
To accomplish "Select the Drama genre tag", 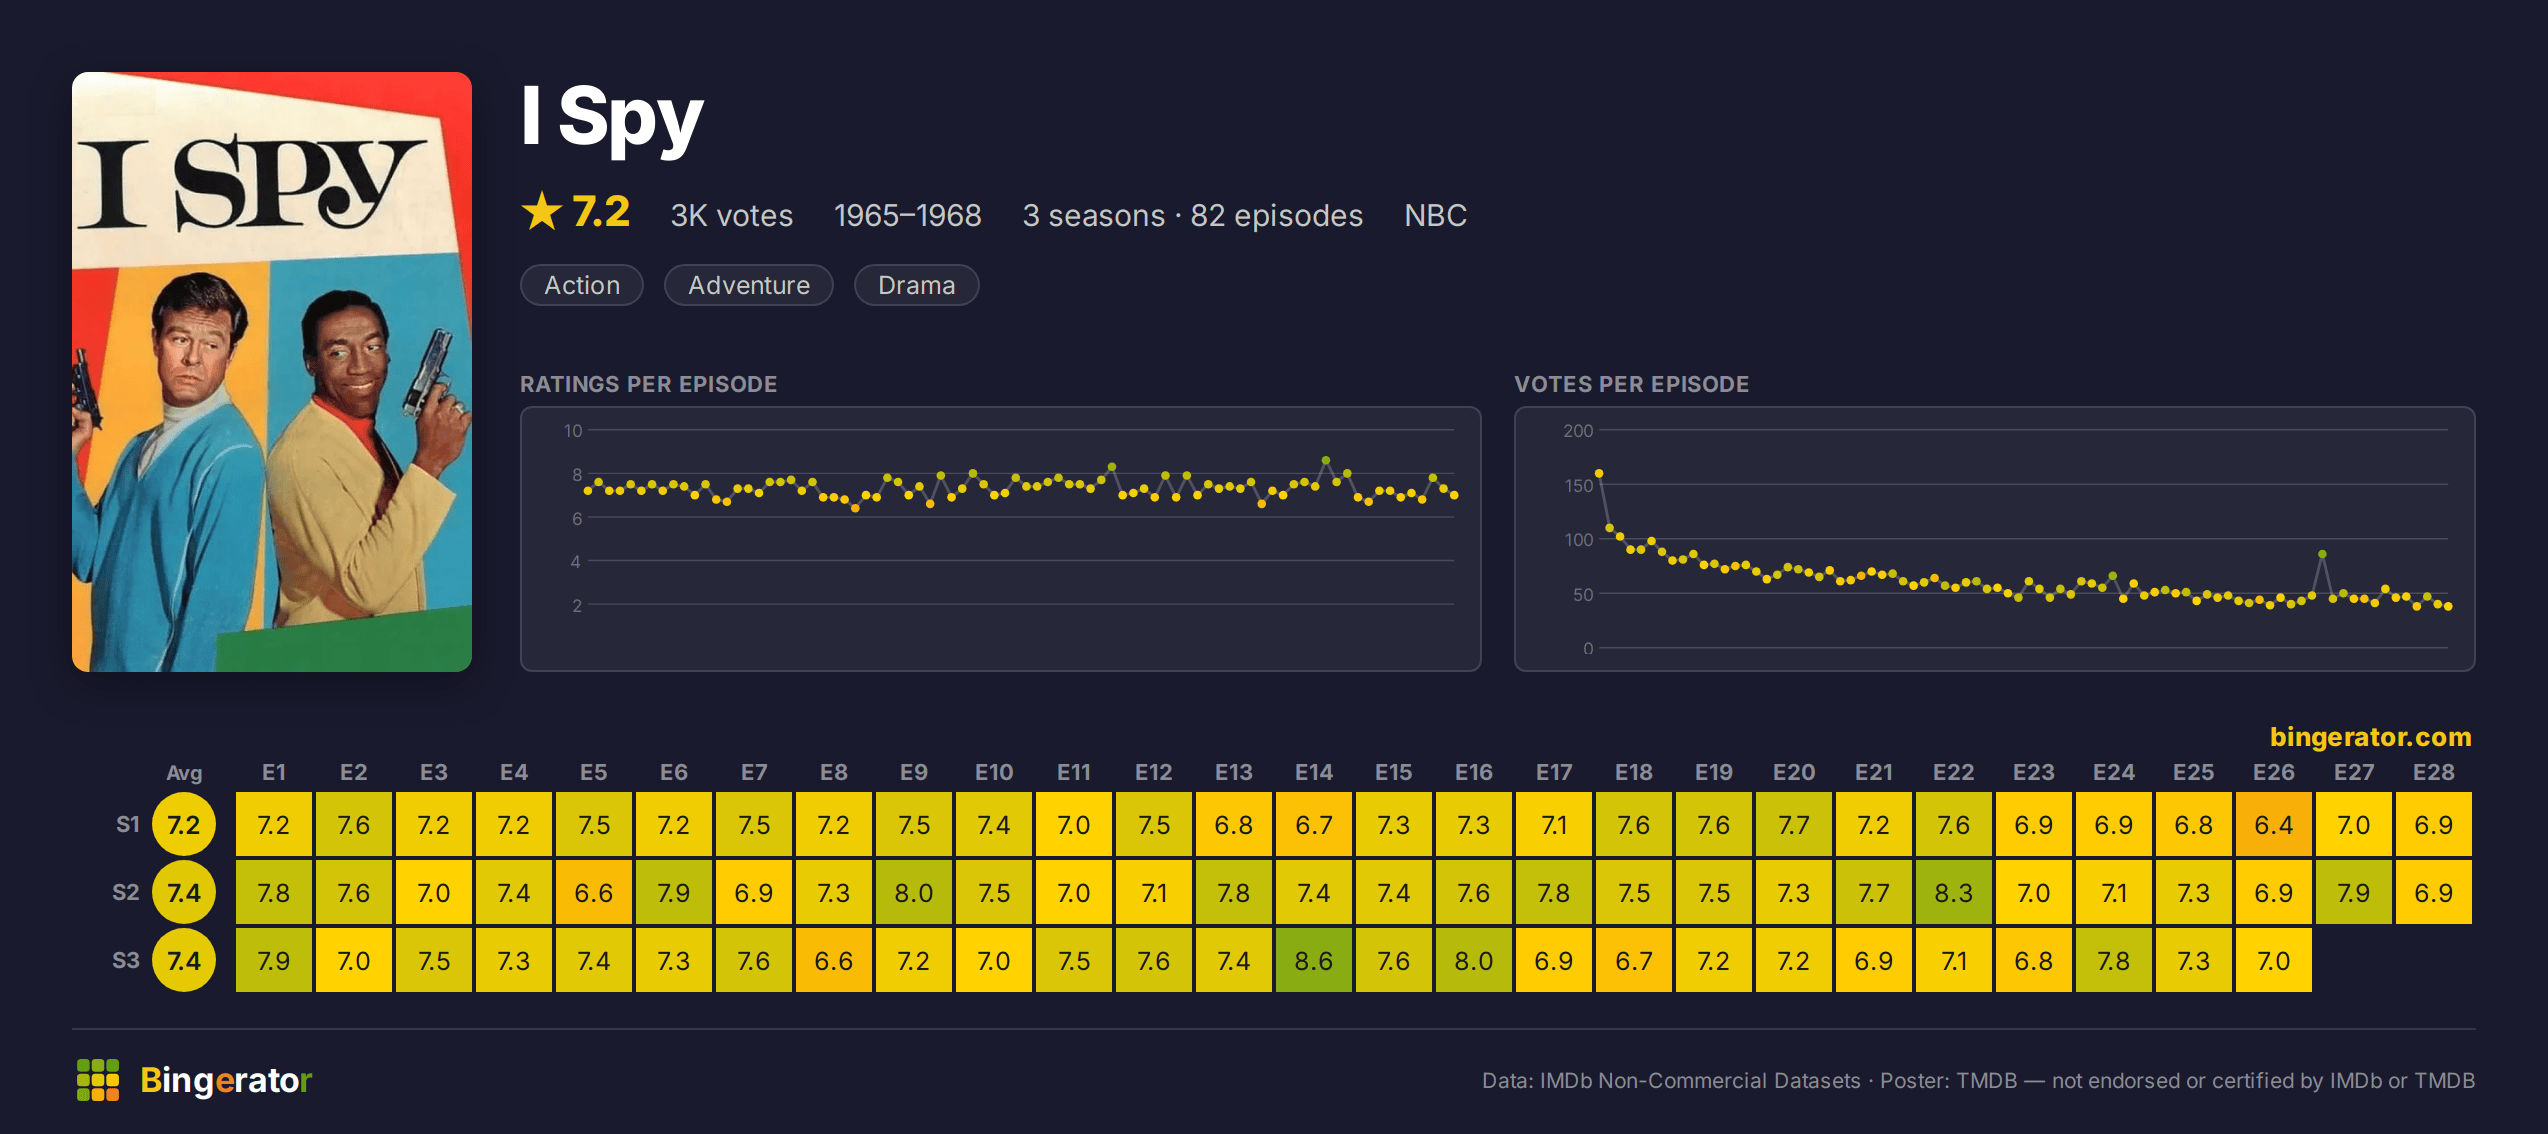I will click(917, 285).
